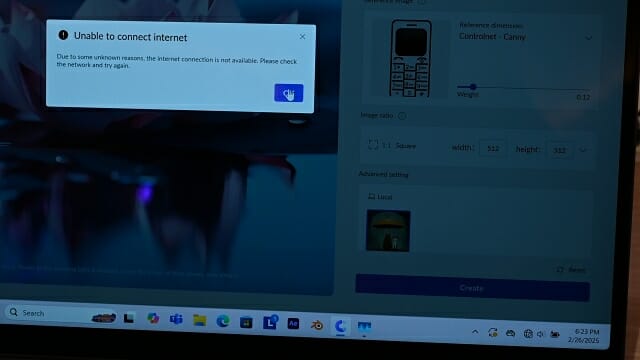Open the Controlnet - Canny reference dropdown
640x360 pixels.
(x=526, y=37)
